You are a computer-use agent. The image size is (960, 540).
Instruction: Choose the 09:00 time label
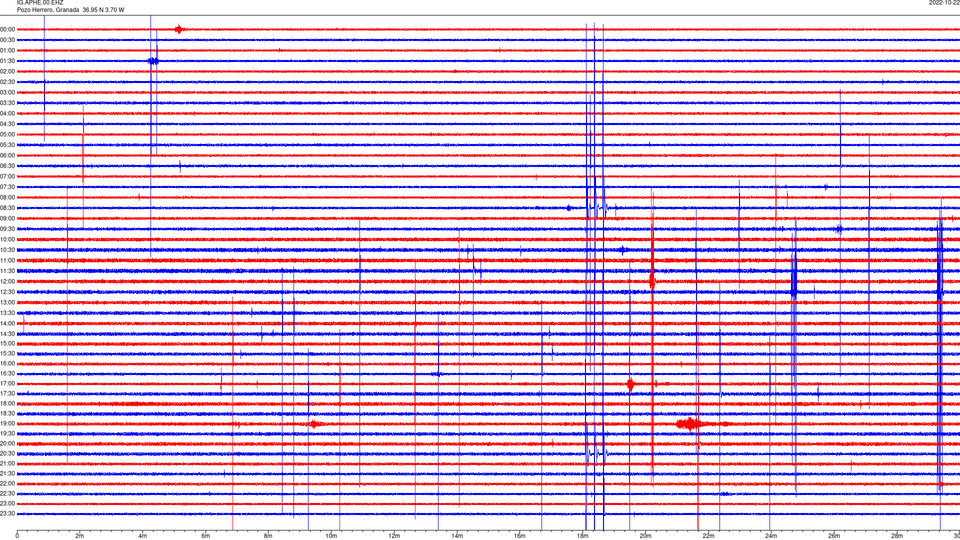(x=8, y=219)
